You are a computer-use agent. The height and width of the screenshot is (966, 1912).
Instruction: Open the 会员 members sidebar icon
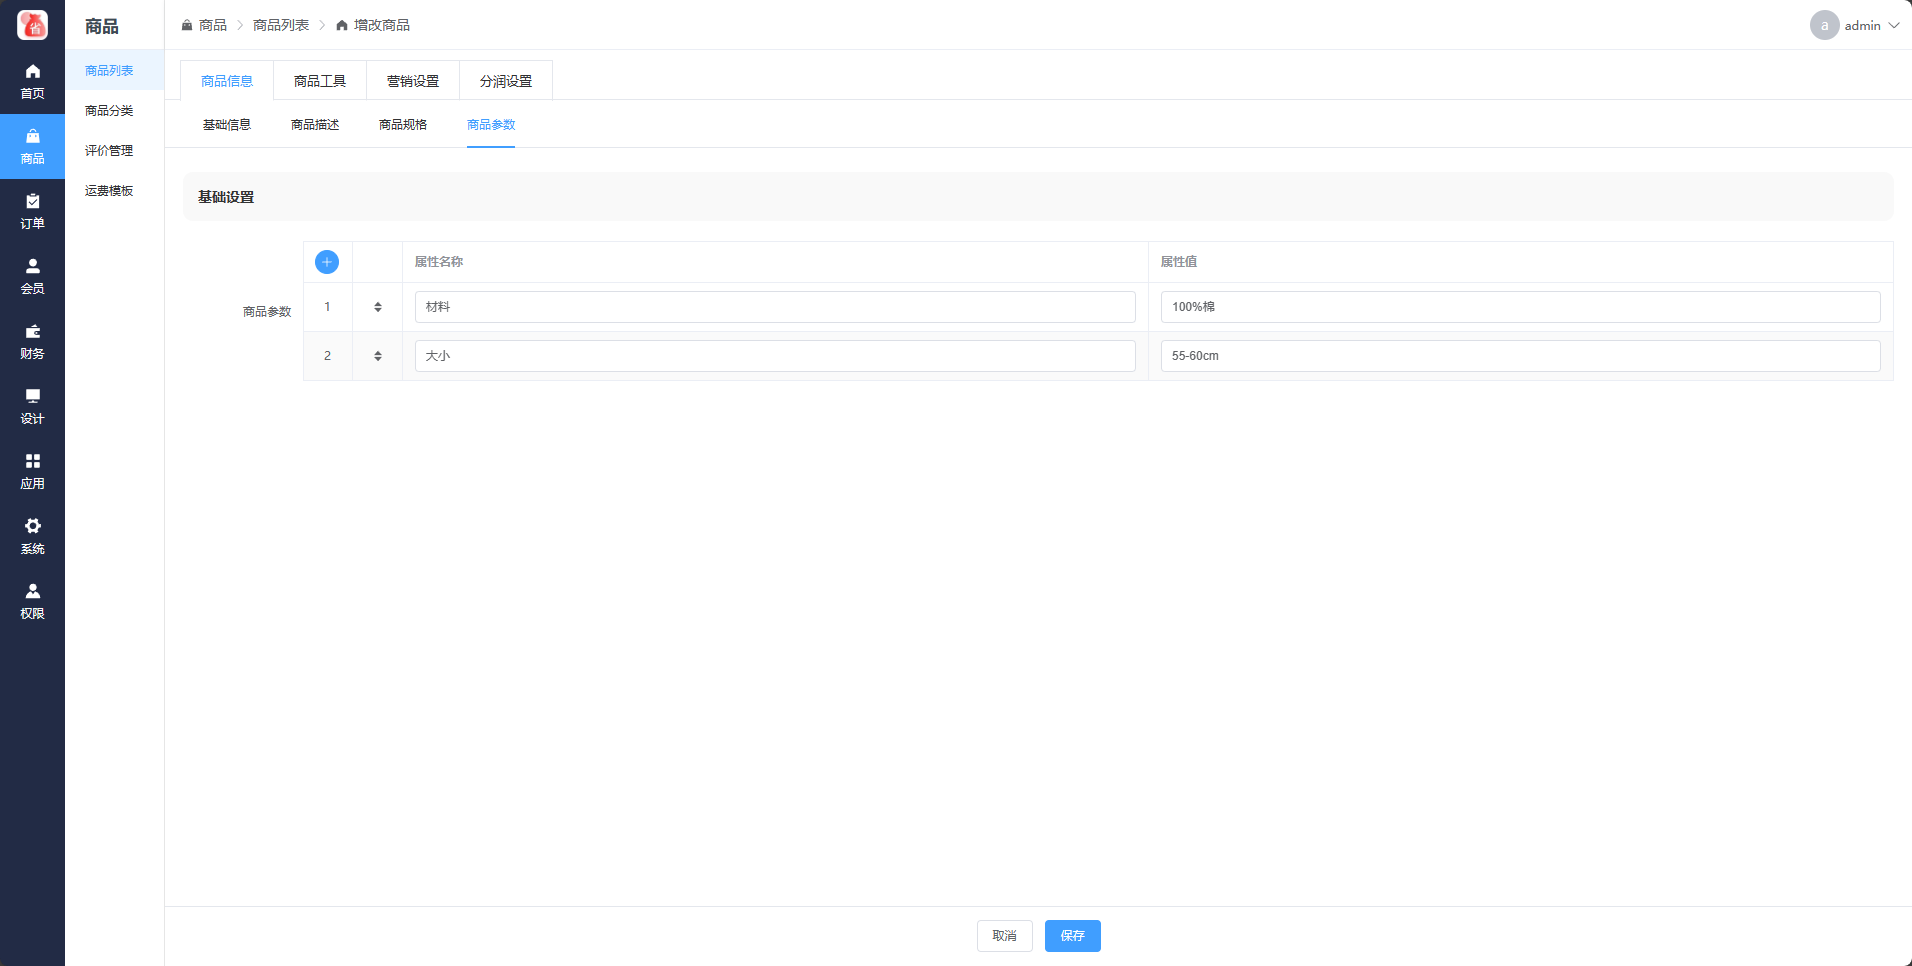32,276
